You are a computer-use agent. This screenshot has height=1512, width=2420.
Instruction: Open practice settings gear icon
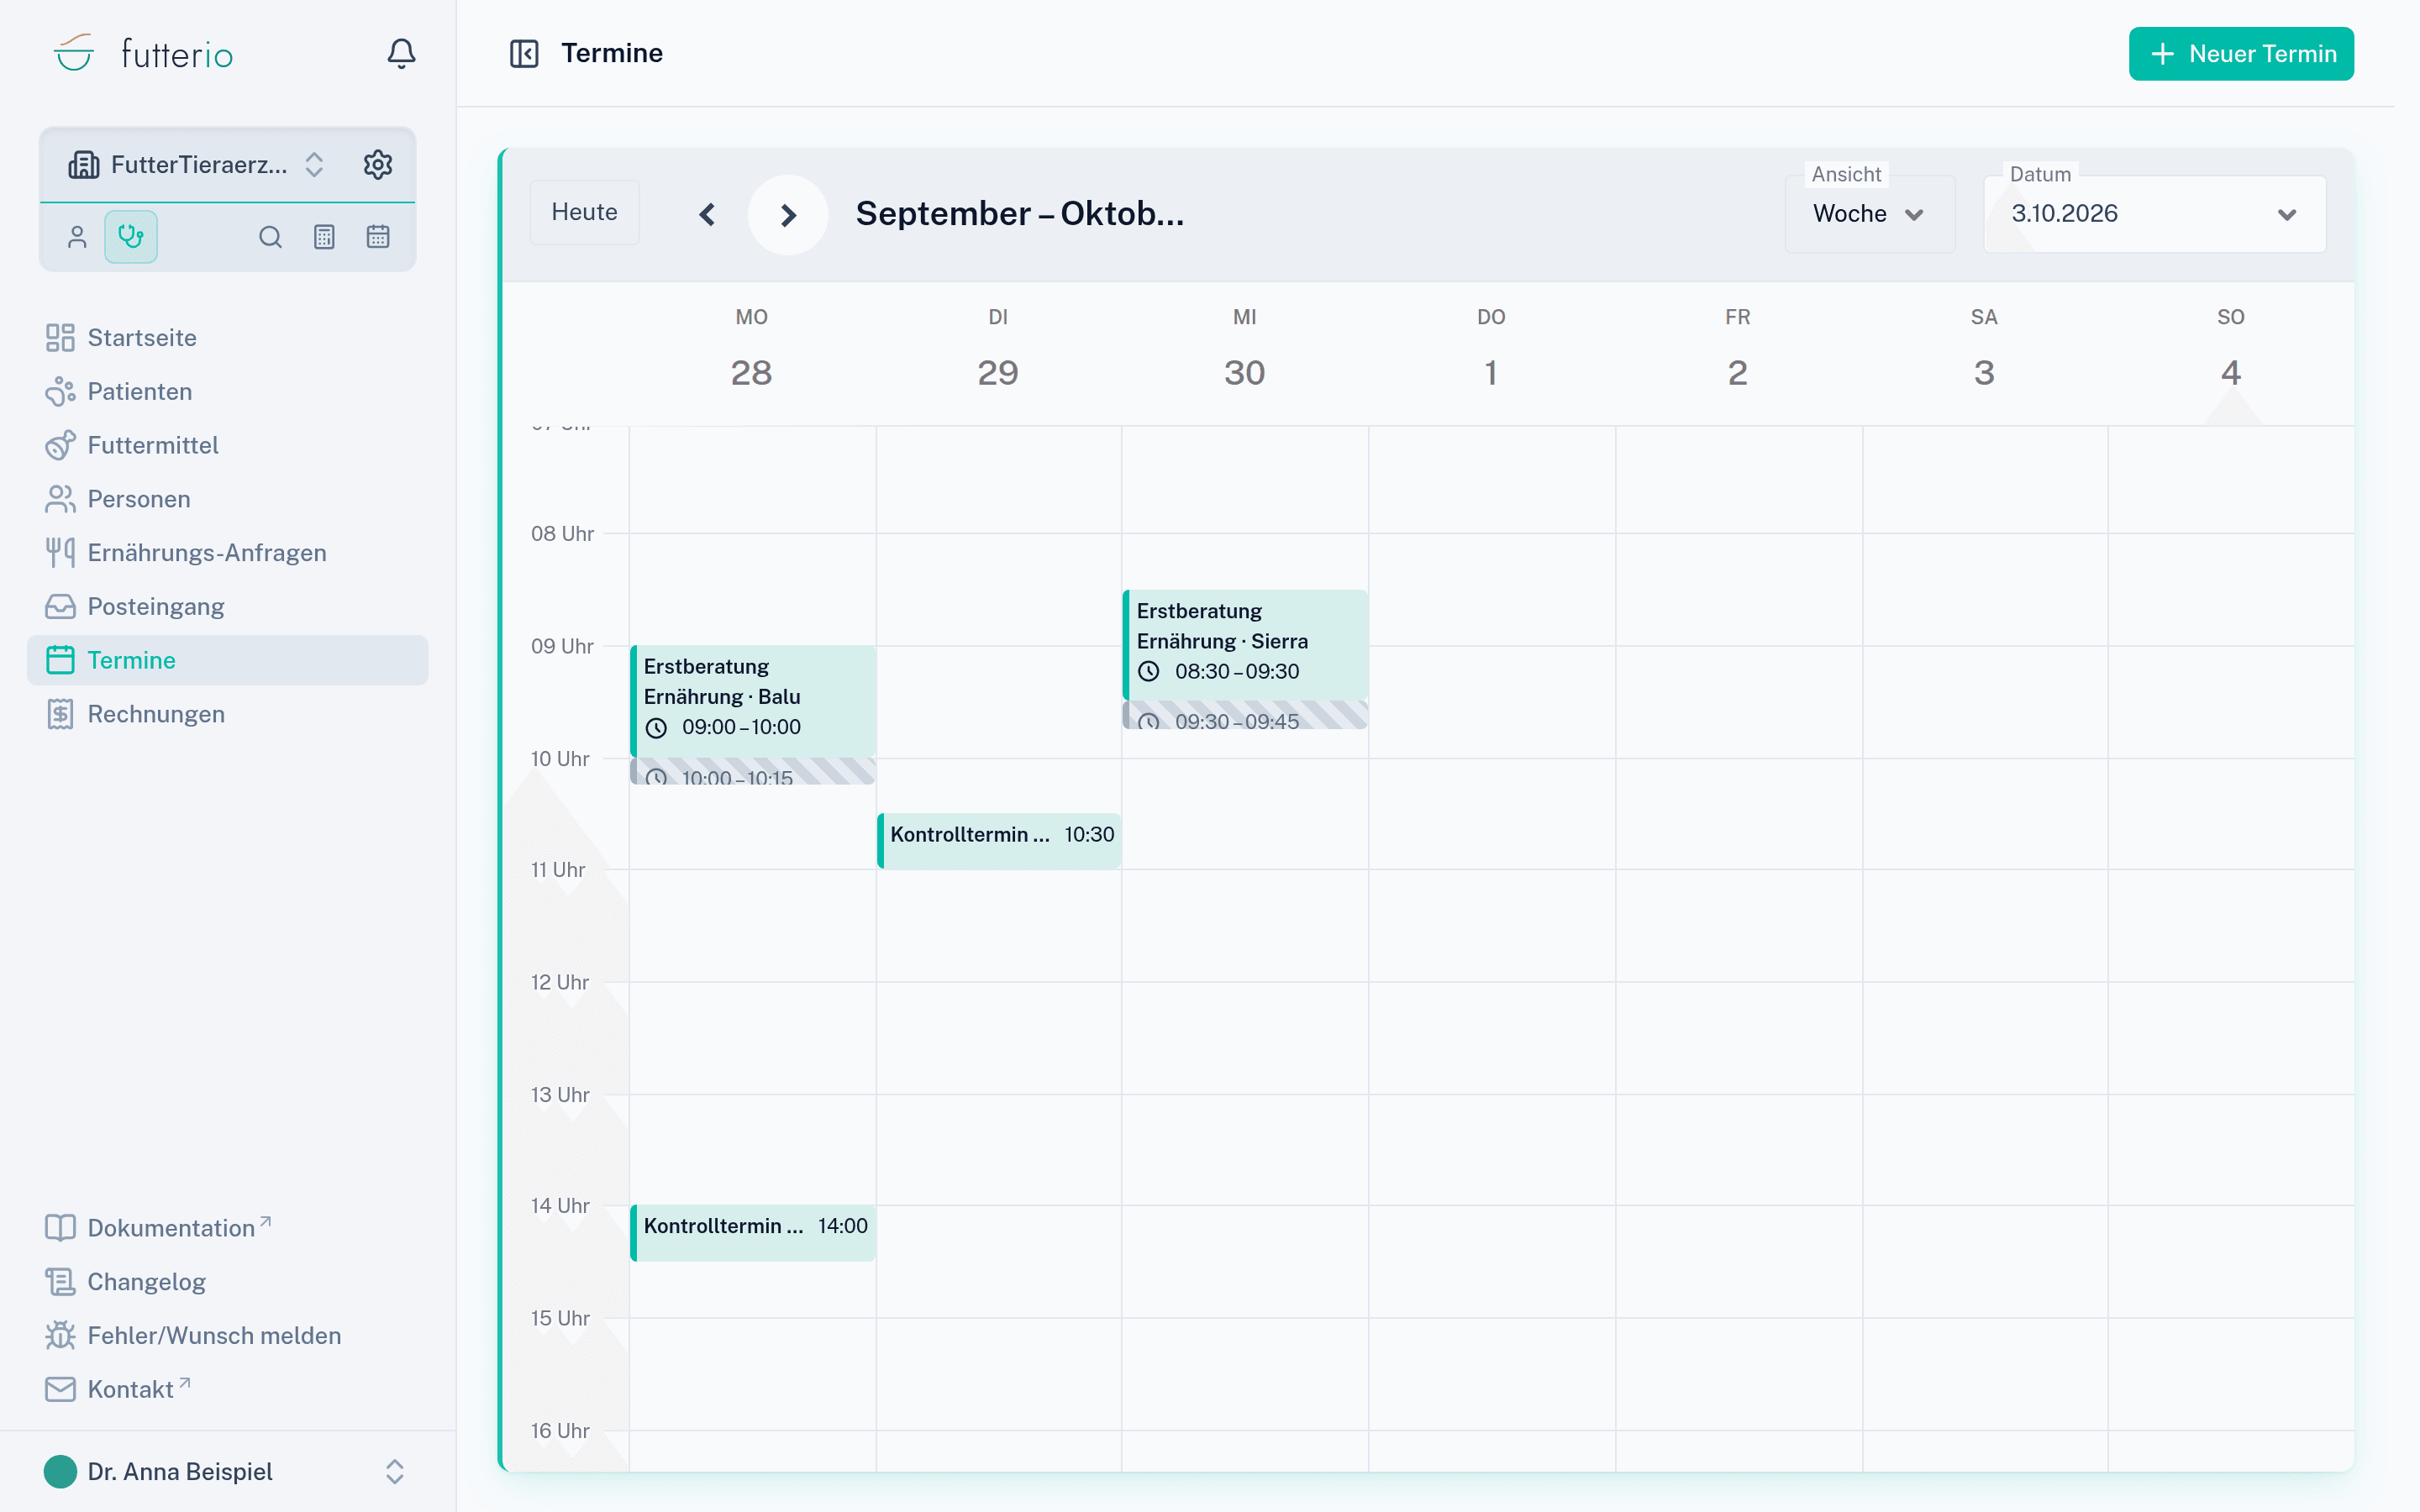pyautogui.click(x=377, y=164)
